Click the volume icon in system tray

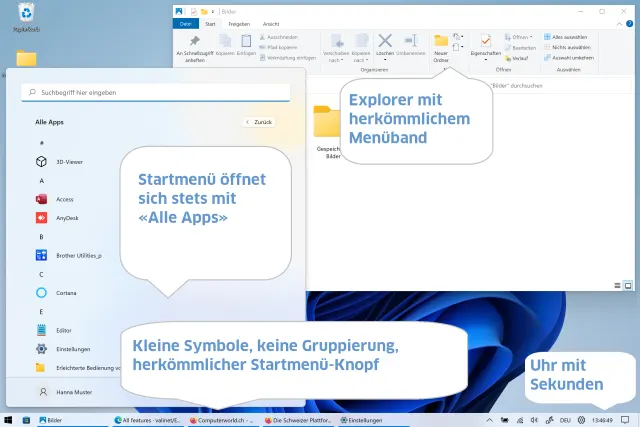(x=534, y=420)
